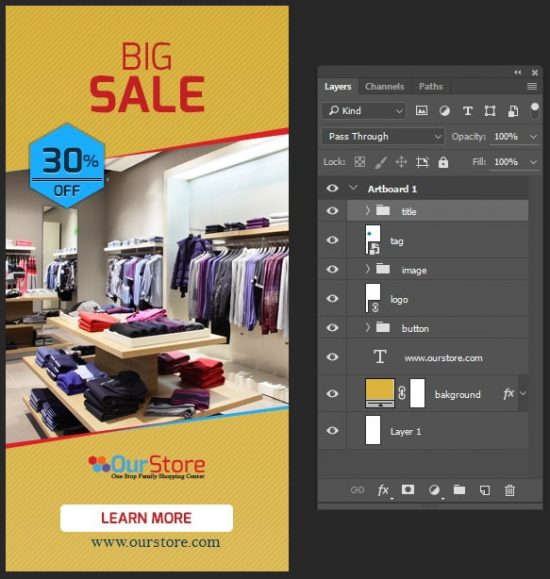550x579 pixels.
Task: Filter layers by pixel layer icon
Action: point(421,110)
